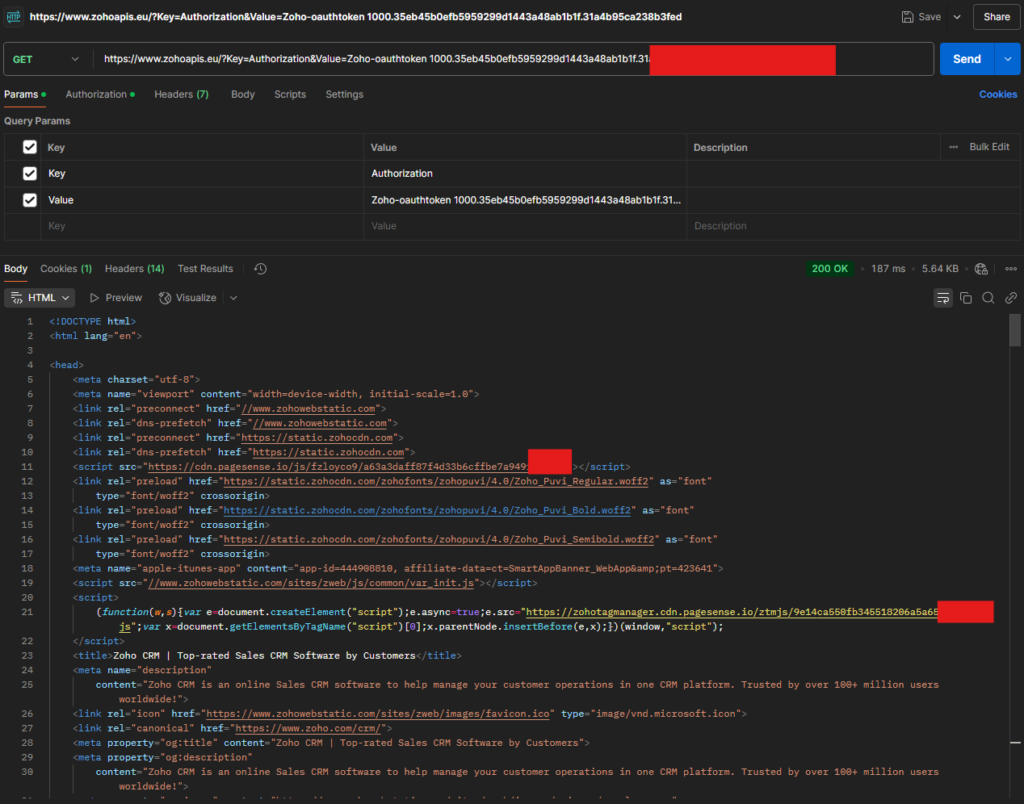Uncheck the 'Key' query param row checkbox
This screenshot has width=1024, height=804.
(29, 173)
